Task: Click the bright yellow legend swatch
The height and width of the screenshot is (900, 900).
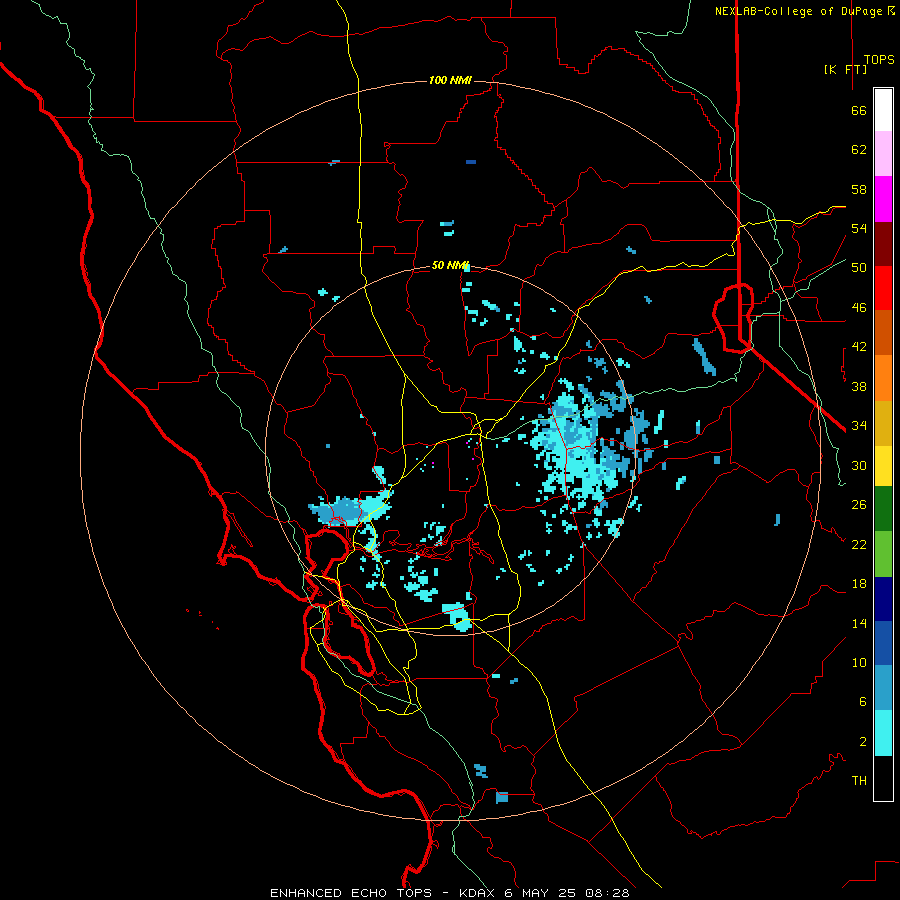Action: 883,466
